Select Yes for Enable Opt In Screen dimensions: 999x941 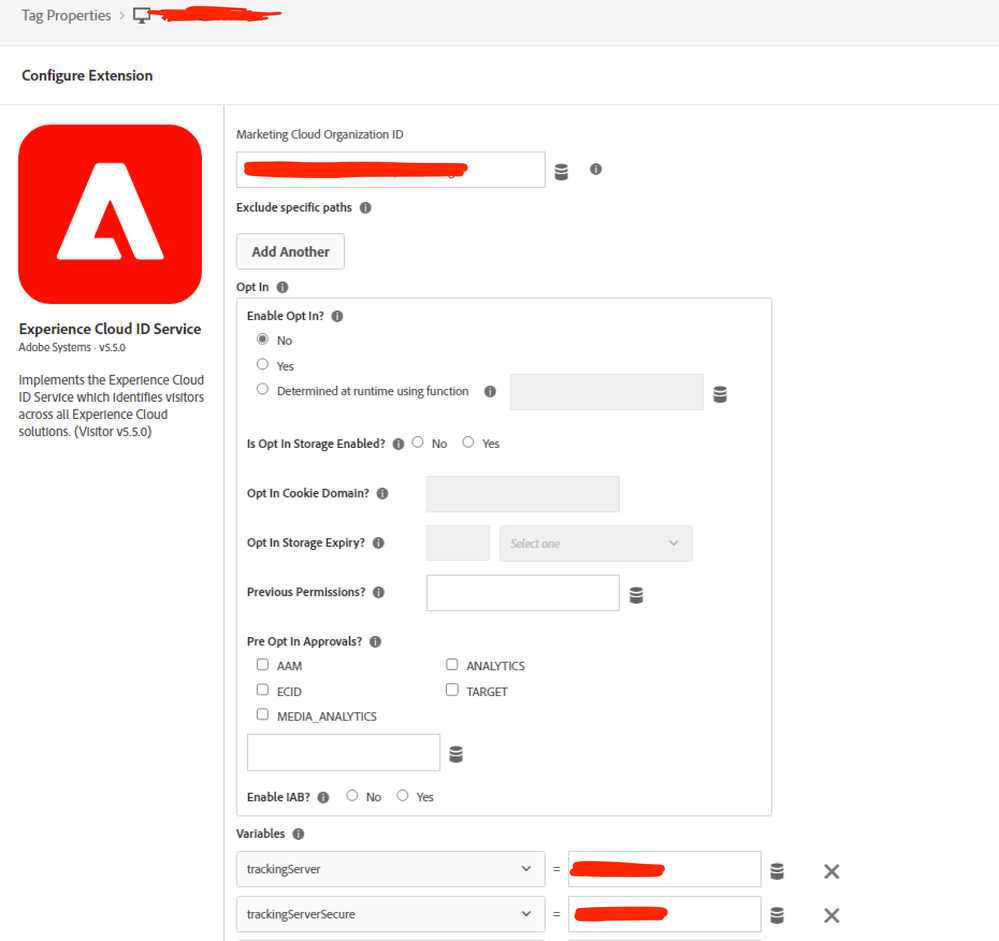263,365
